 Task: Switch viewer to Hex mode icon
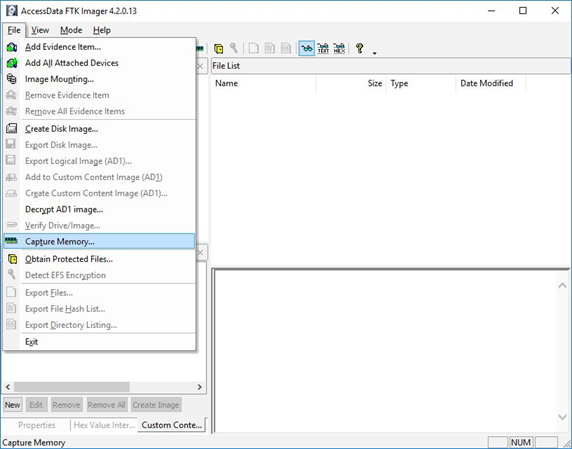(339, 48)
